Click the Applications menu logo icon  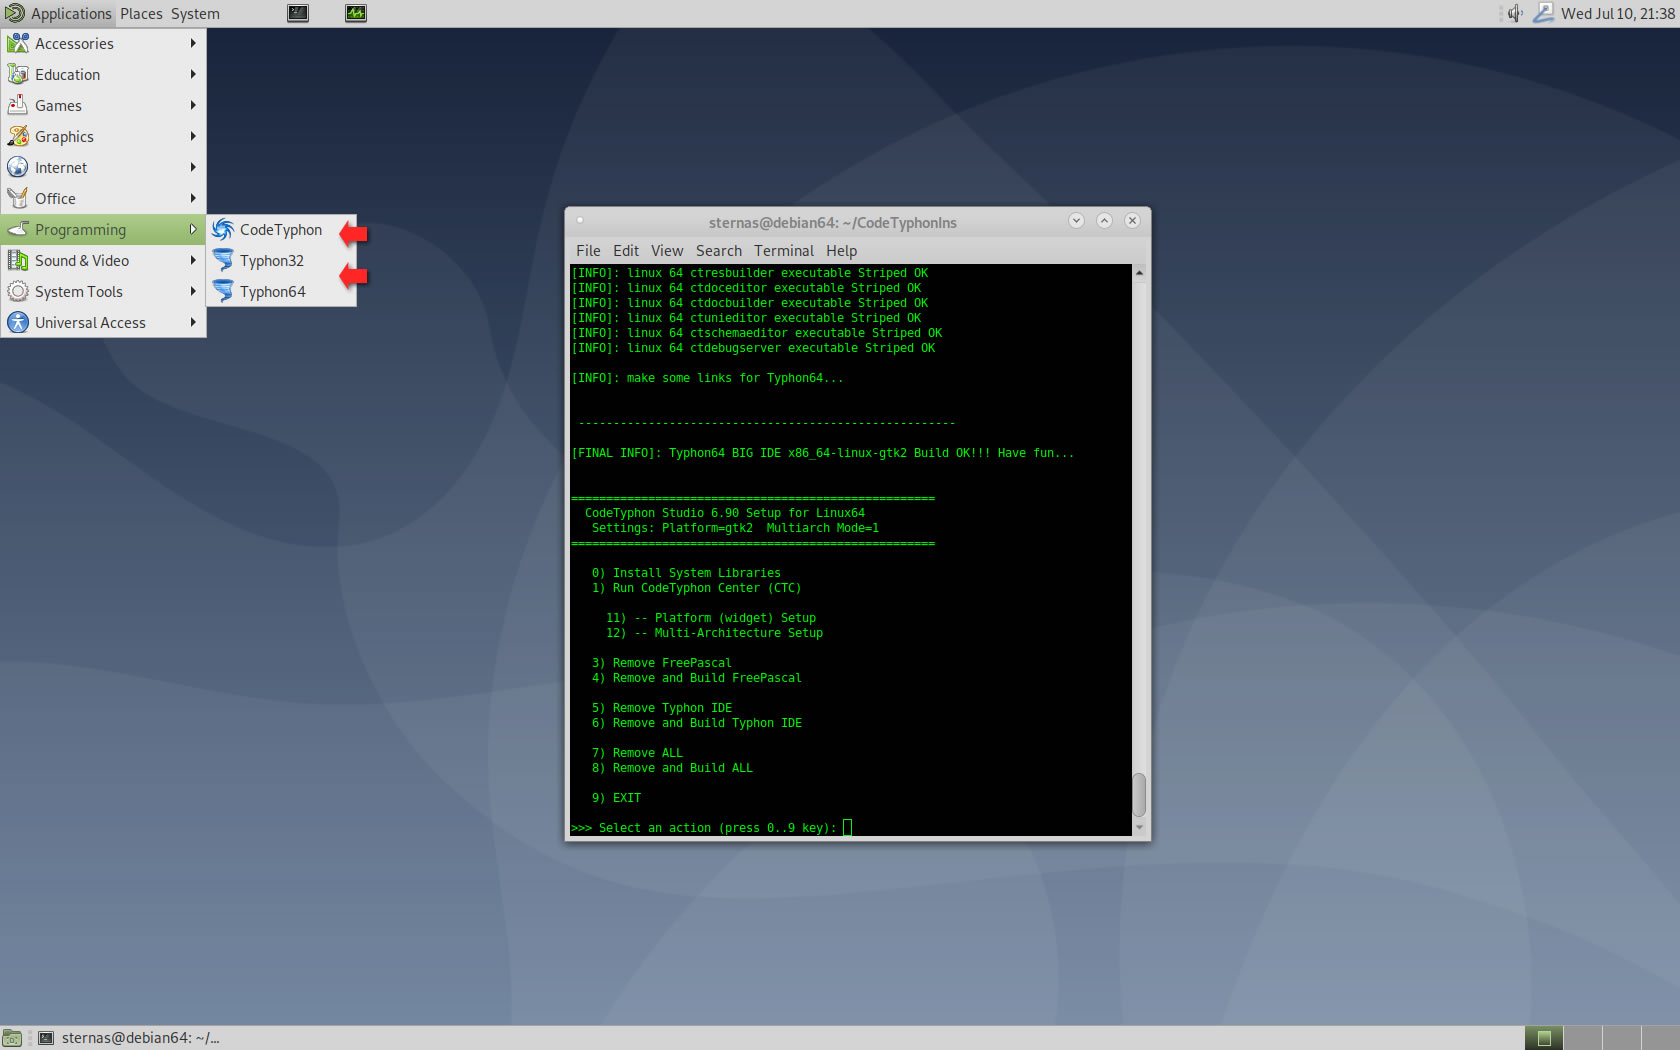tap(15, 13)
